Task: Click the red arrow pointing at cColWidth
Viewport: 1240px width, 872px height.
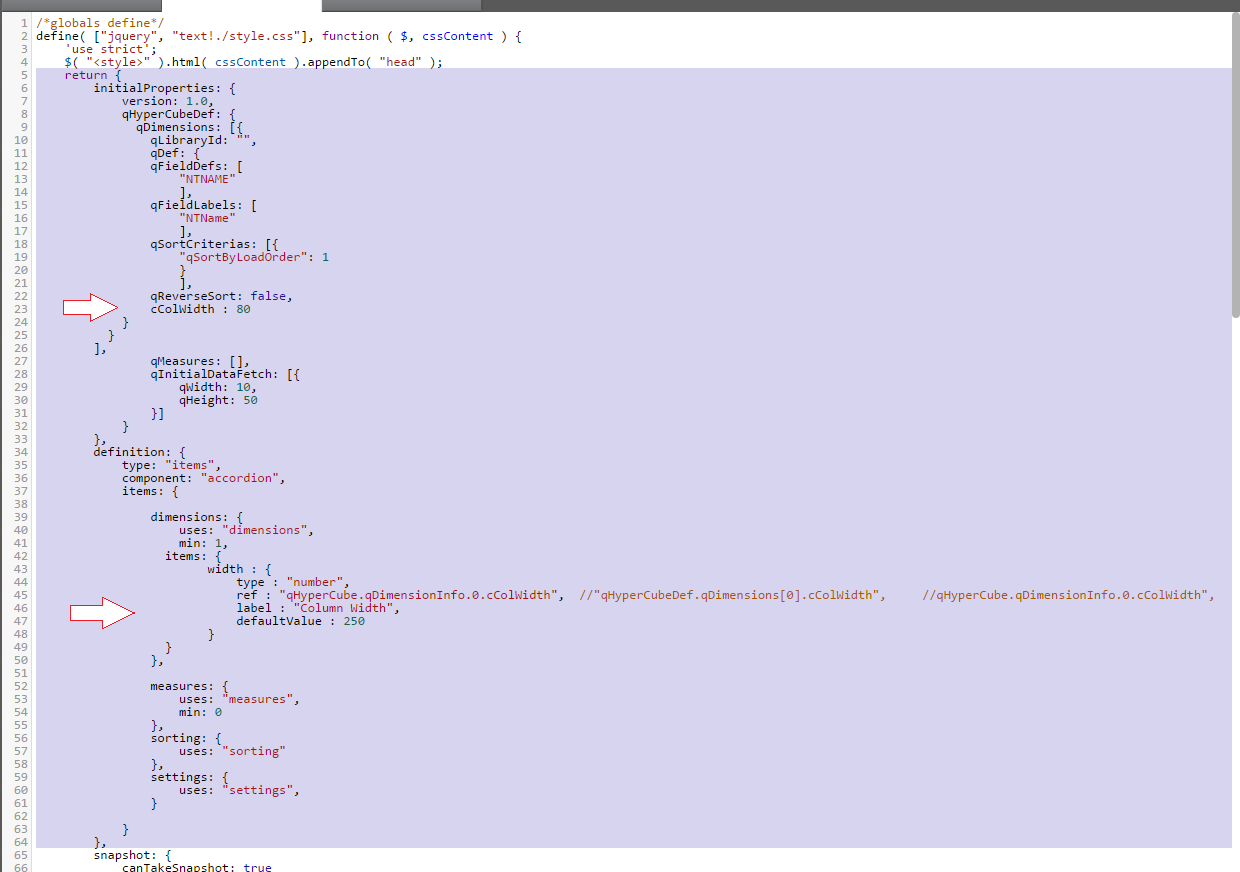Action: [x=91, y=308]
